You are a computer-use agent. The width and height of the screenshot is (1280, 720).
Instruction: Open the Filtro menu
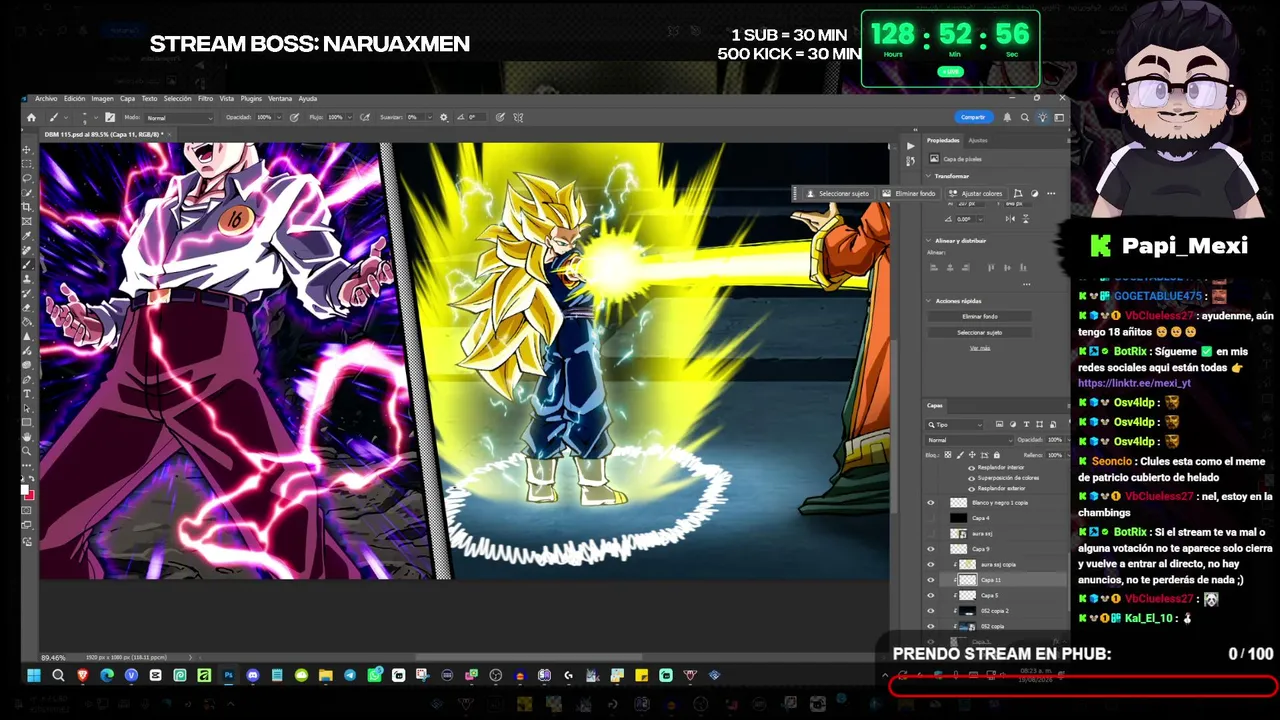pyautogui.click(x=205, y=99)
